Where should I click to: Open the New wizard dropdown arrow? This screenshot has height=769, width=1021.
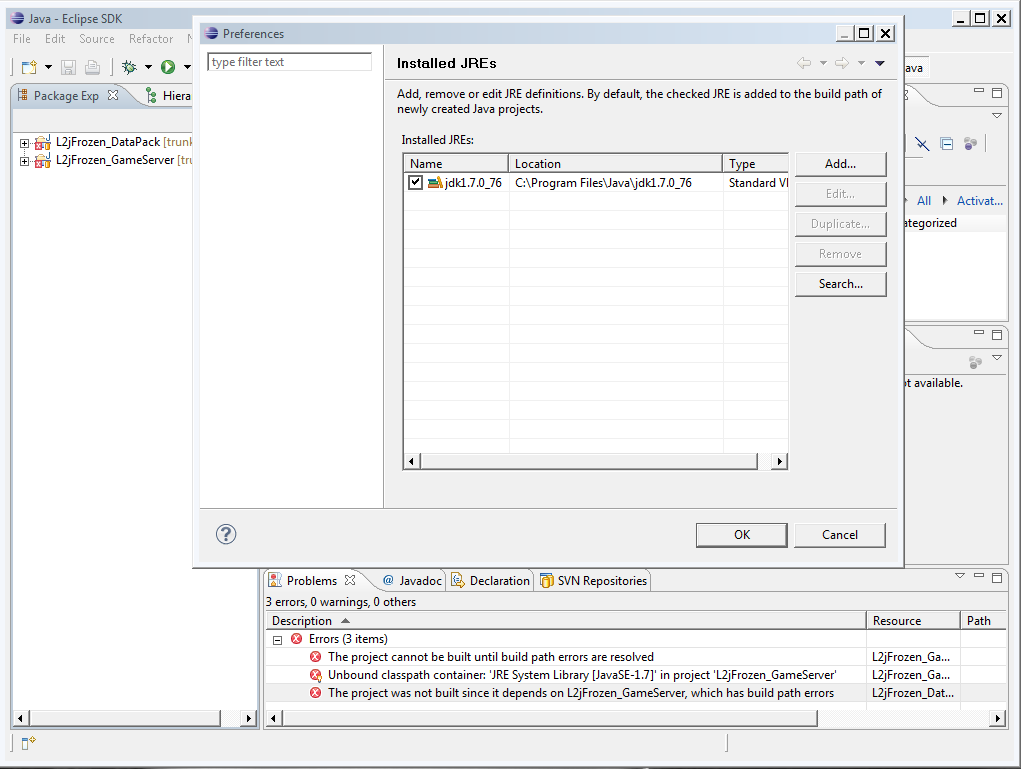click(x=48, y=67)
